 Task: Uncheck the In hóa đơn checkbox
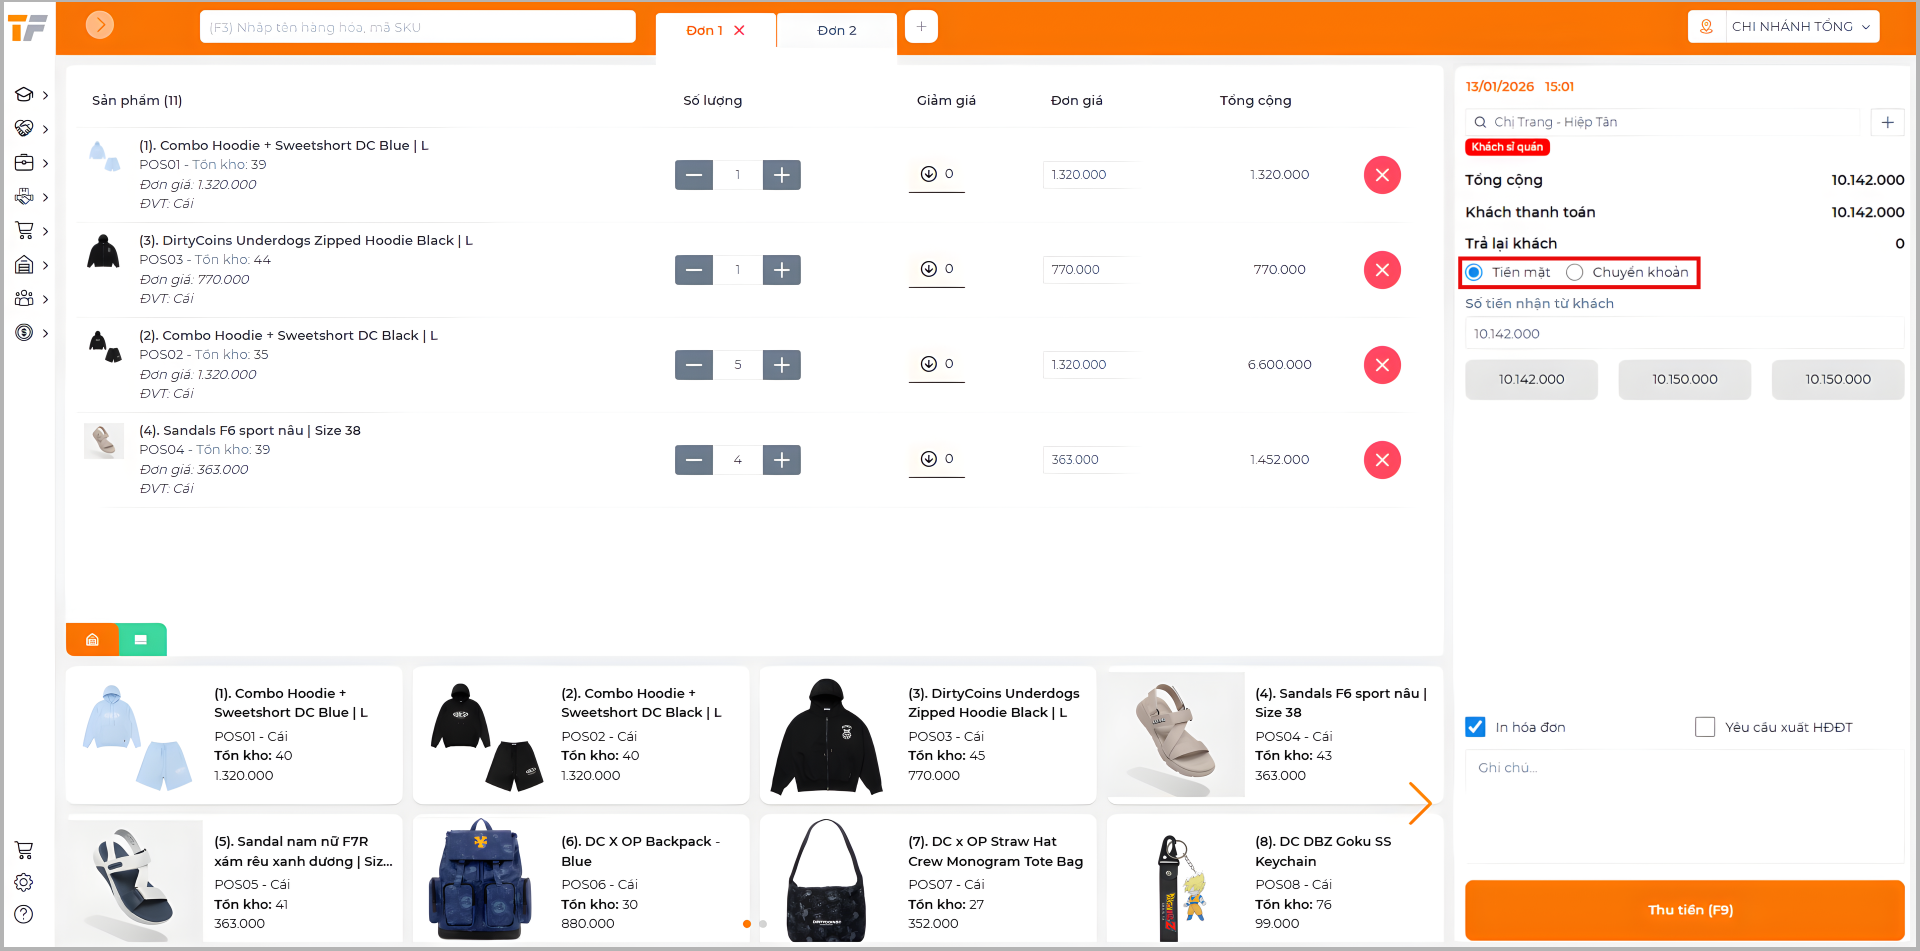(x=1475, y=727)
